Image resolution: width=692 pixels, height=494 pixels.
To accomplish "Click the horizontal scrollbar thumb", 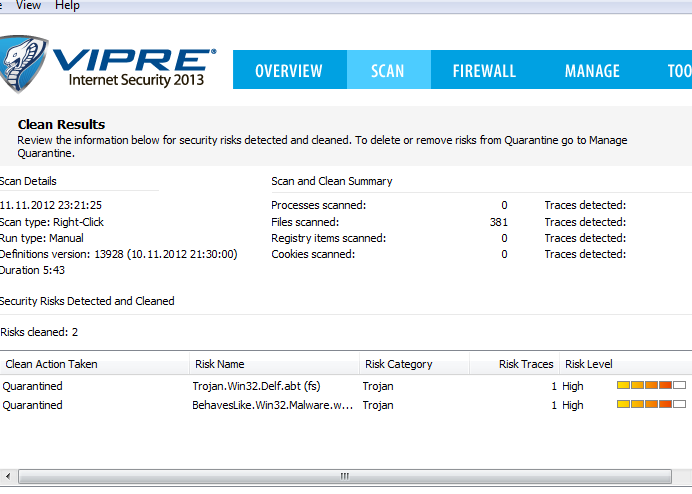I will click(345, 476).
